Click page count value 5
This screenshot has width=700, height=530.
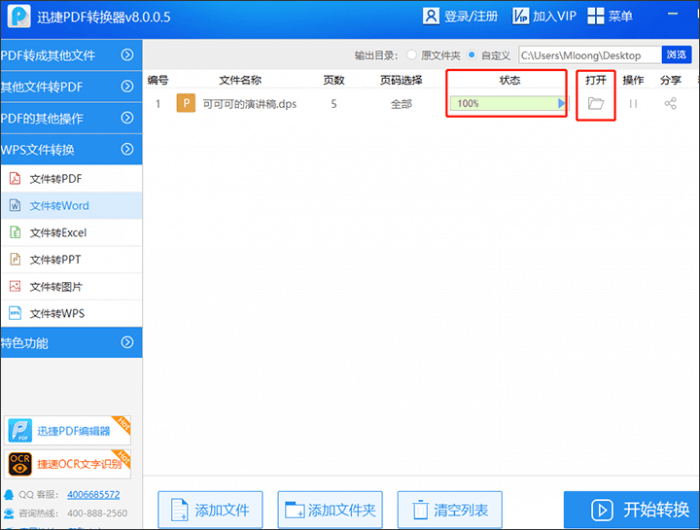pyautogui.click(x=333, y=104)
